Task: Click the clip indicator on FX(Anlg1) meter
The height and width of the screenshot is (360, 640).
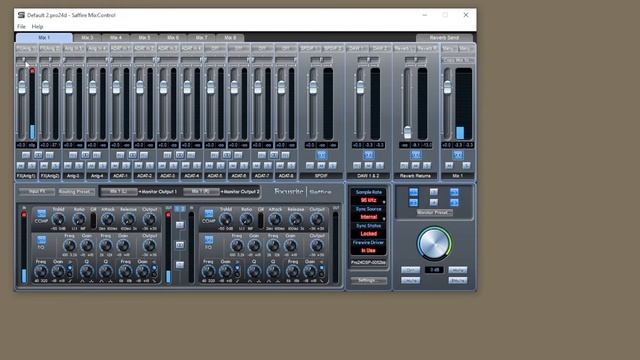Action: click(32, 71)
